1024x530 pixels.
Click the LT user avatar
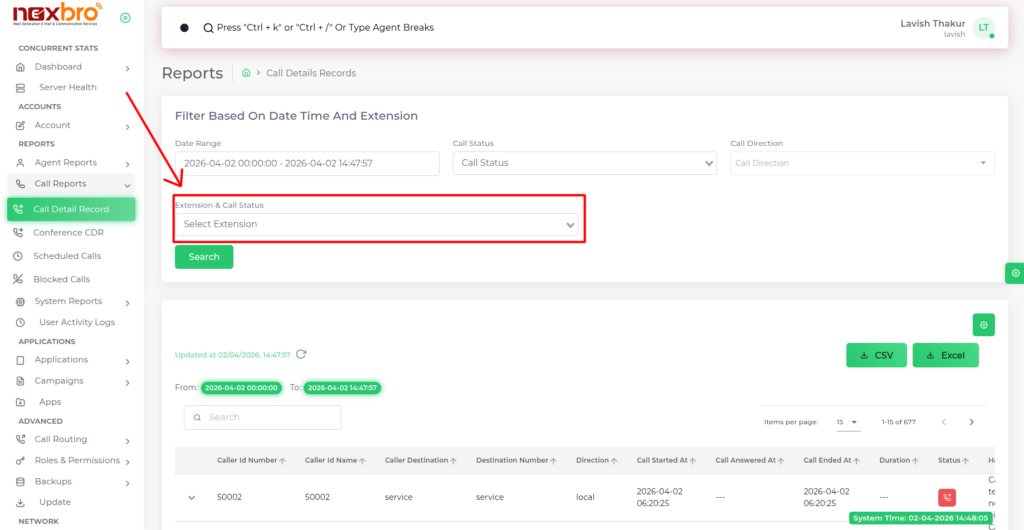(x=984, y=28)
